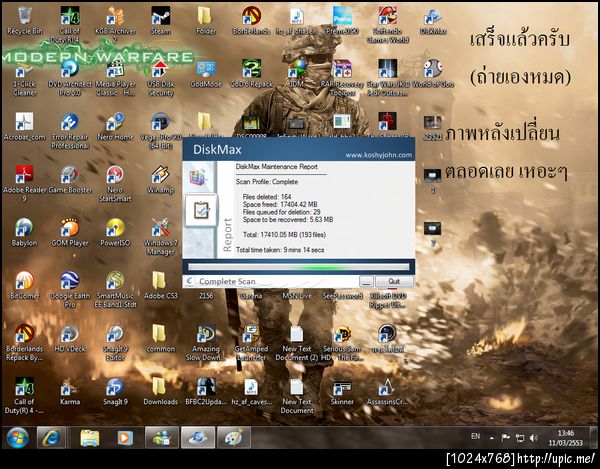Click 'Total time taken: 9 mins 14 secs'
This screenshot has height=469, width=600.
280,250
